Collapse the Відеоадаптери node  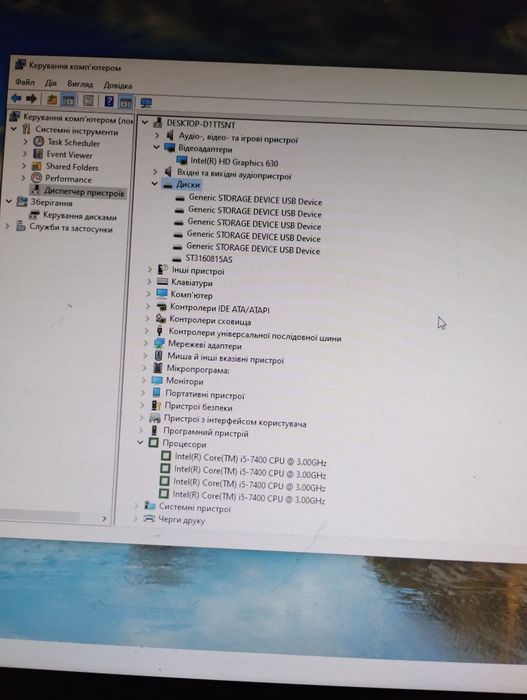[x=156, y=147]
